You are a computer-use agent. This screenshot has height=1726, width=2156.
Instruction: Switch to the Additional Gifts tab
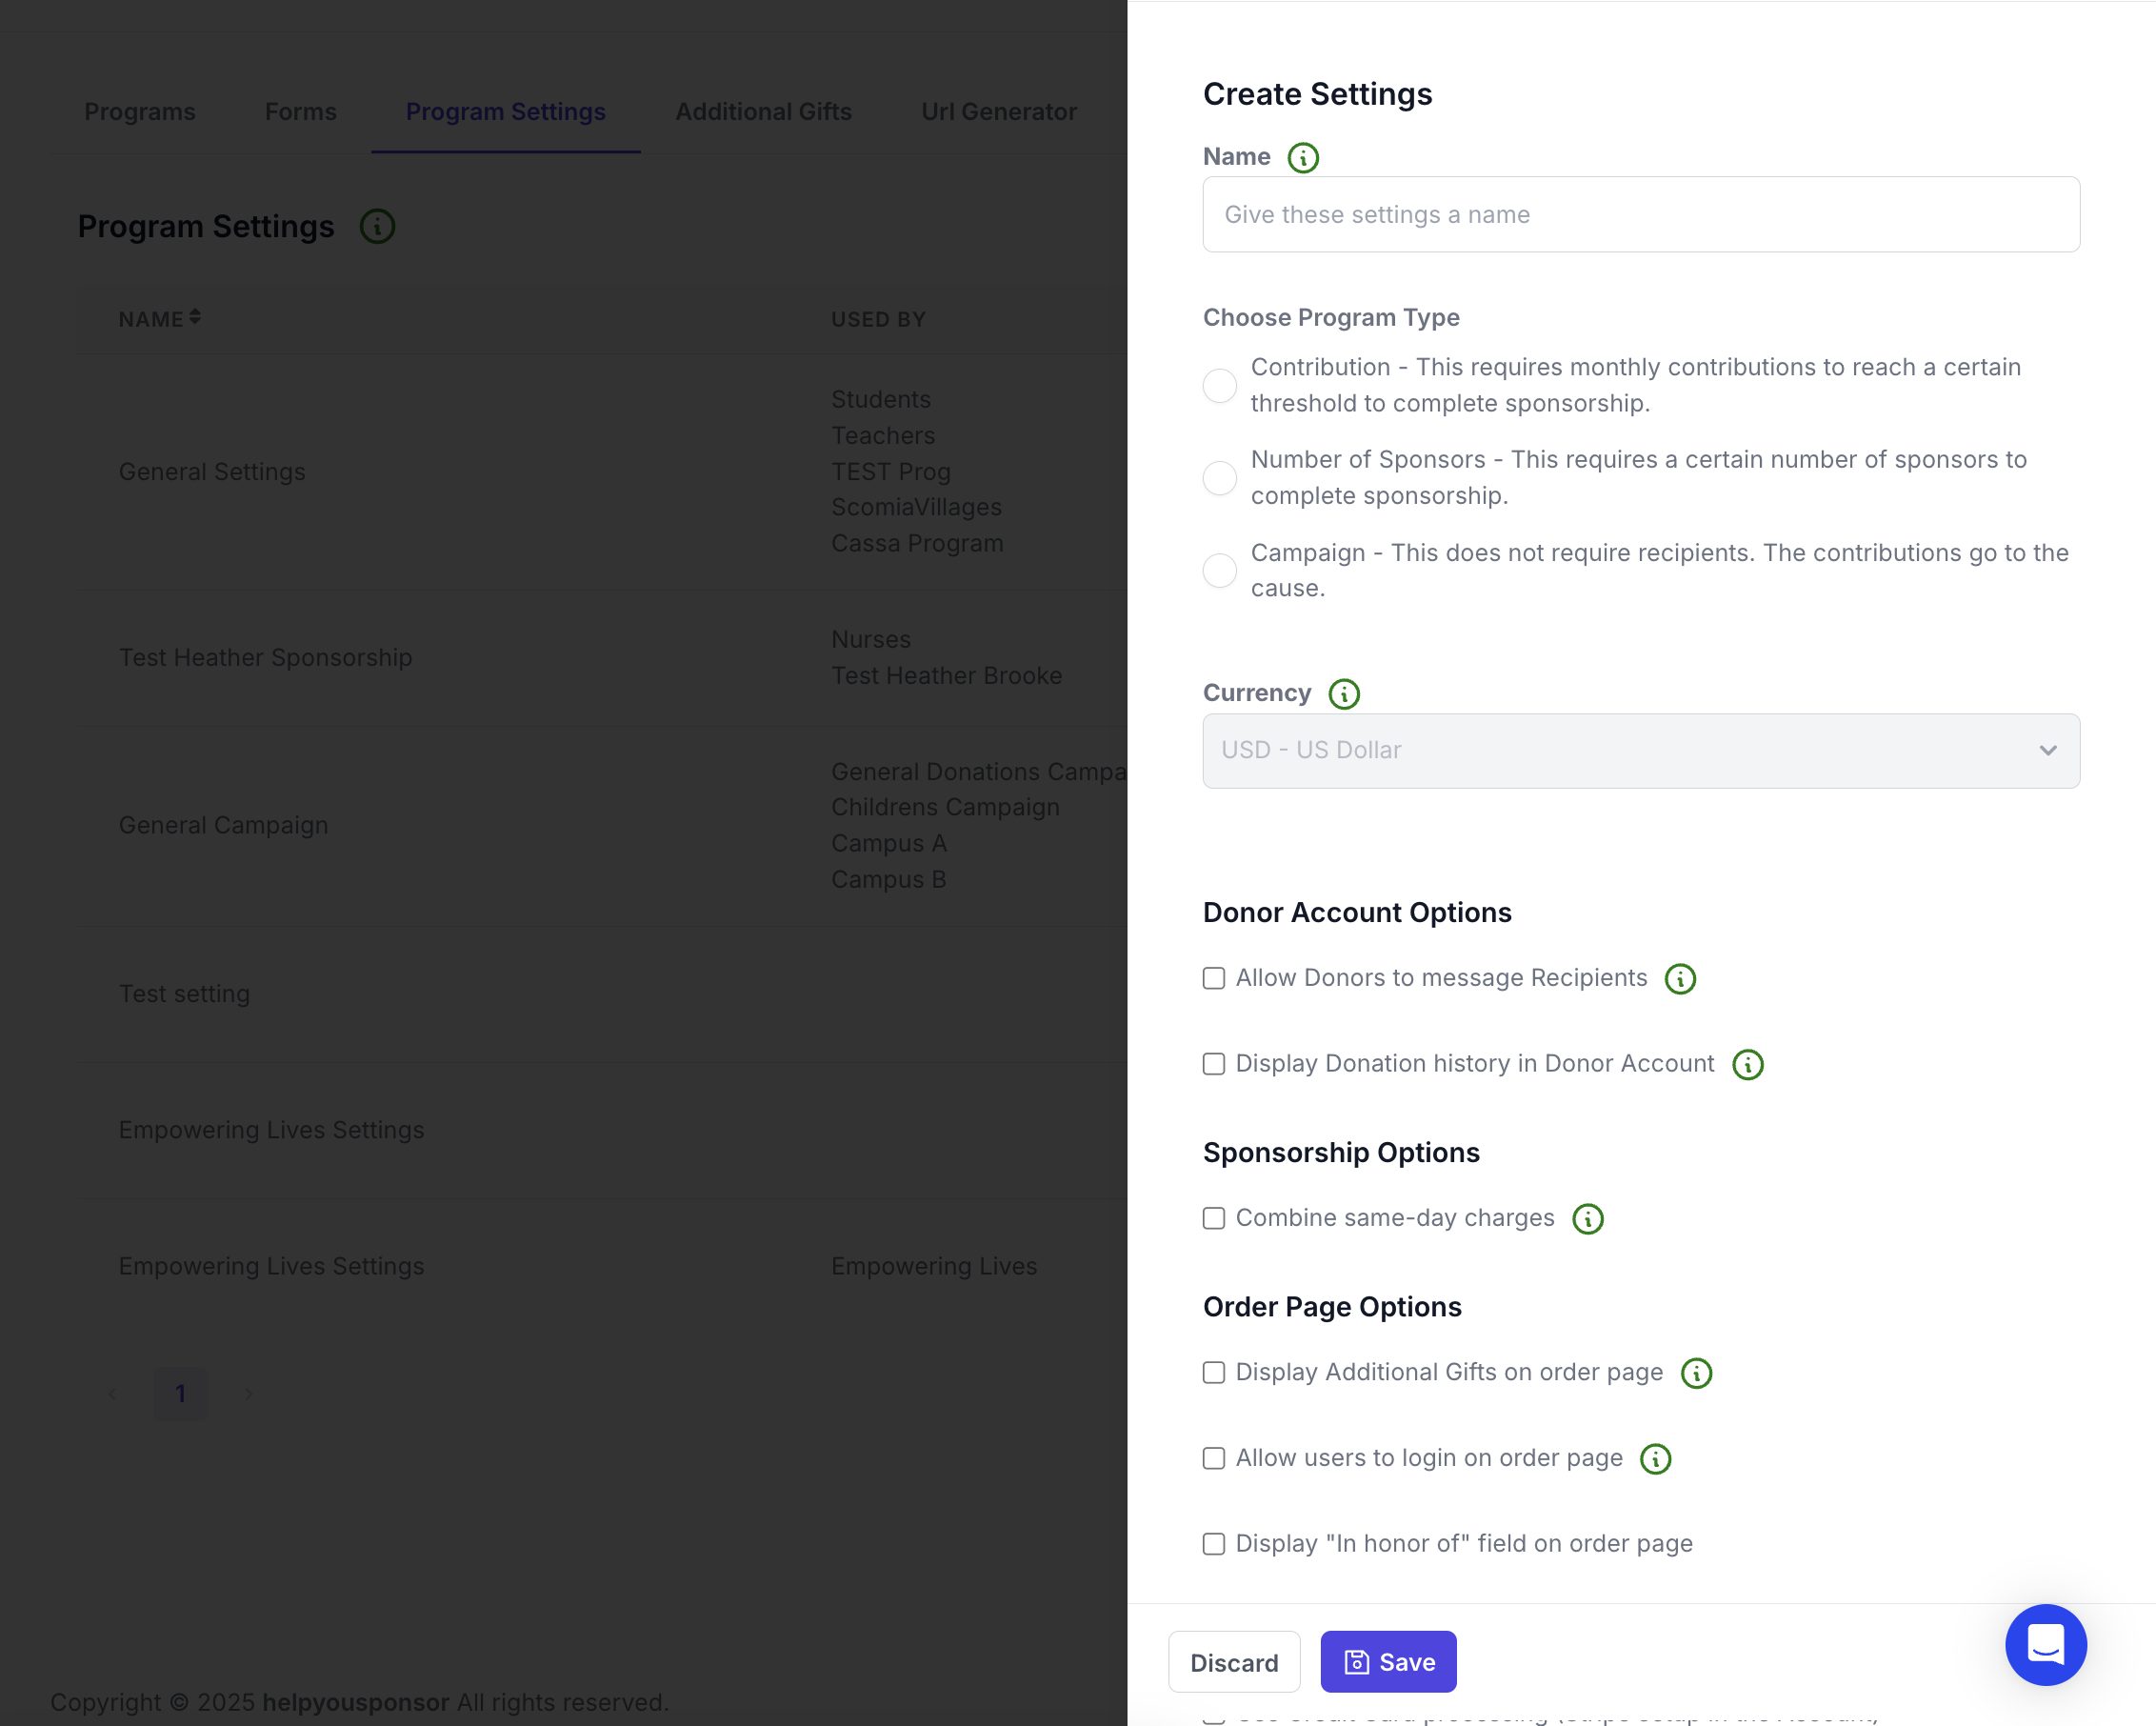pos(763,112)
